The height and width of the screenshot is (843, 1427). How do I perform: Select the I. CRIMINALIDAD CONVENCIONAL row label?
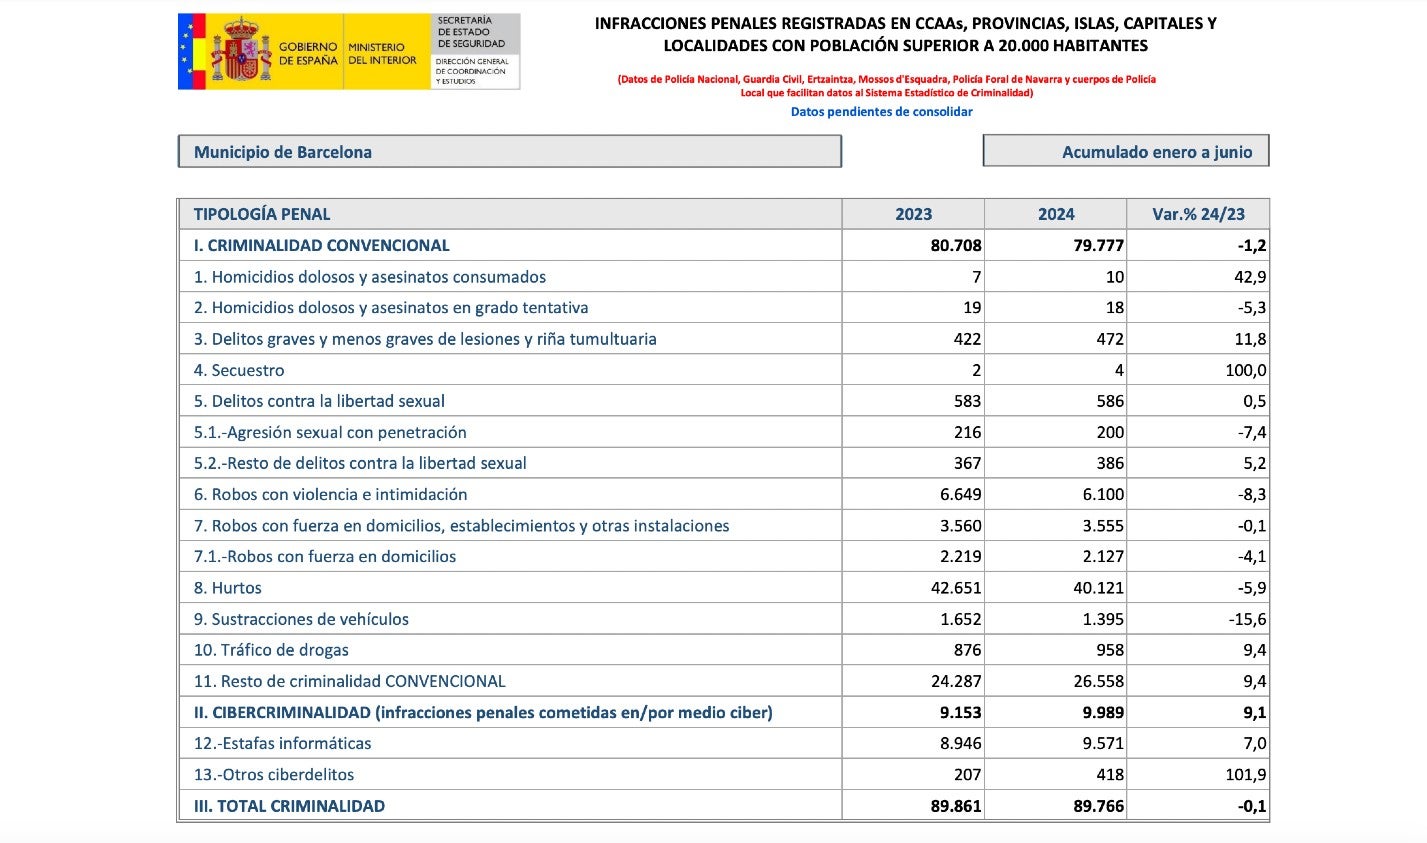[322, 245]
